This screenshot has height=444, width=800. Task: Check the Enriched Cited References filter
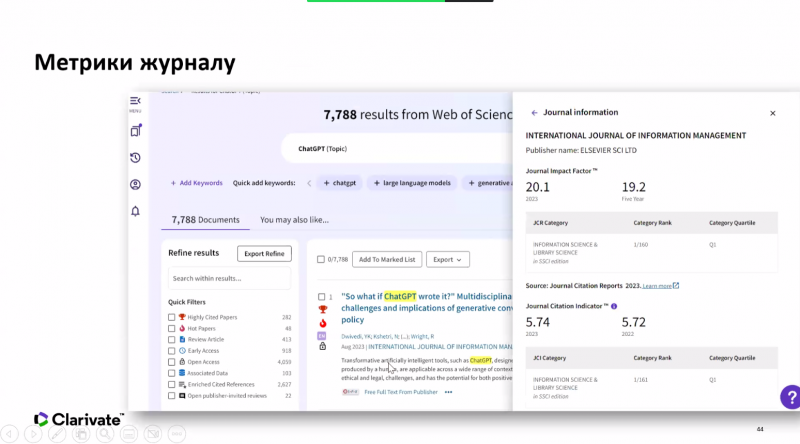(x=171, y=384)
